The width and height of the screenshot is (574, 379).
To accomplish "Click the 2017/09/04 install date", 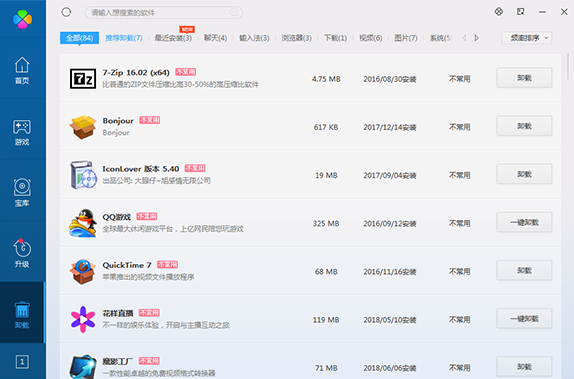I will (390, 175).
